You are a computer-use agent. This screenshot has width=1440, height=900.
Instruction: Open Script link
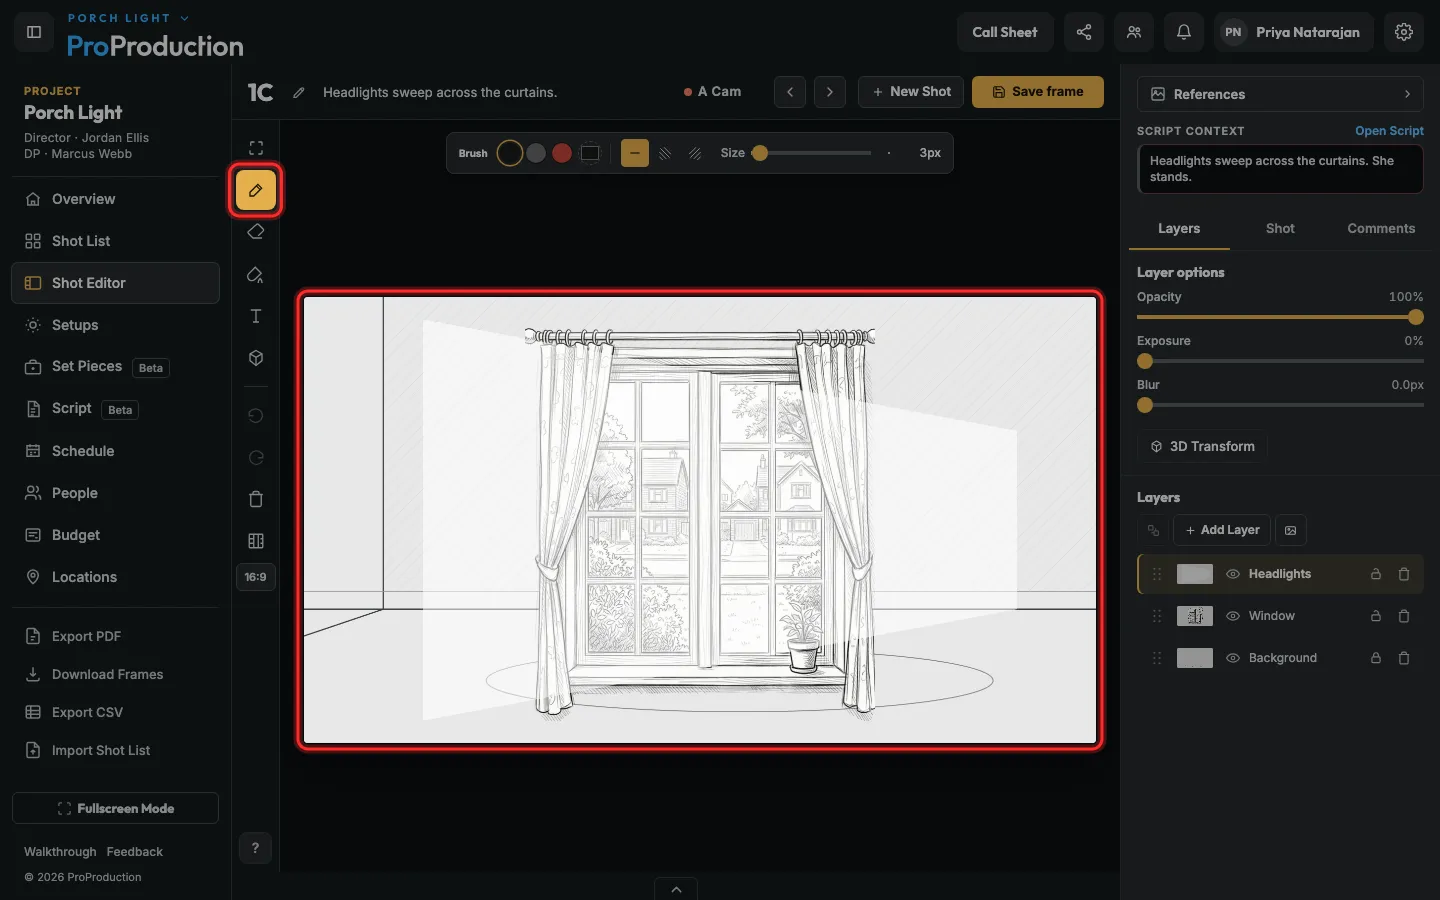(1389, 131)
